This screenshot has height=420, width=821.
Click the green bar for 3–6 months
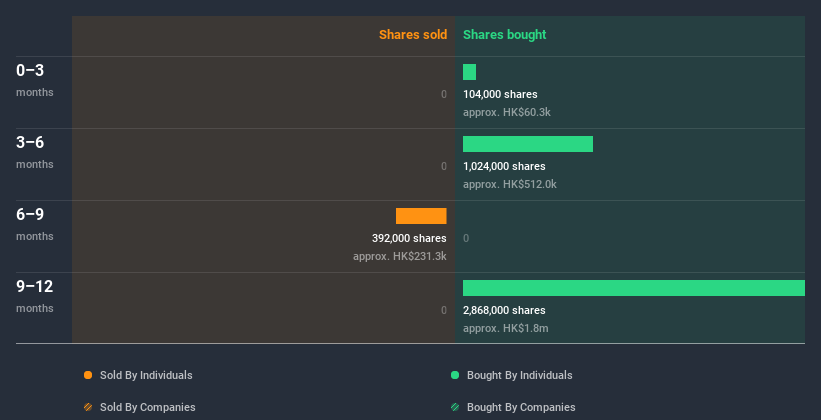pos(528,144)
